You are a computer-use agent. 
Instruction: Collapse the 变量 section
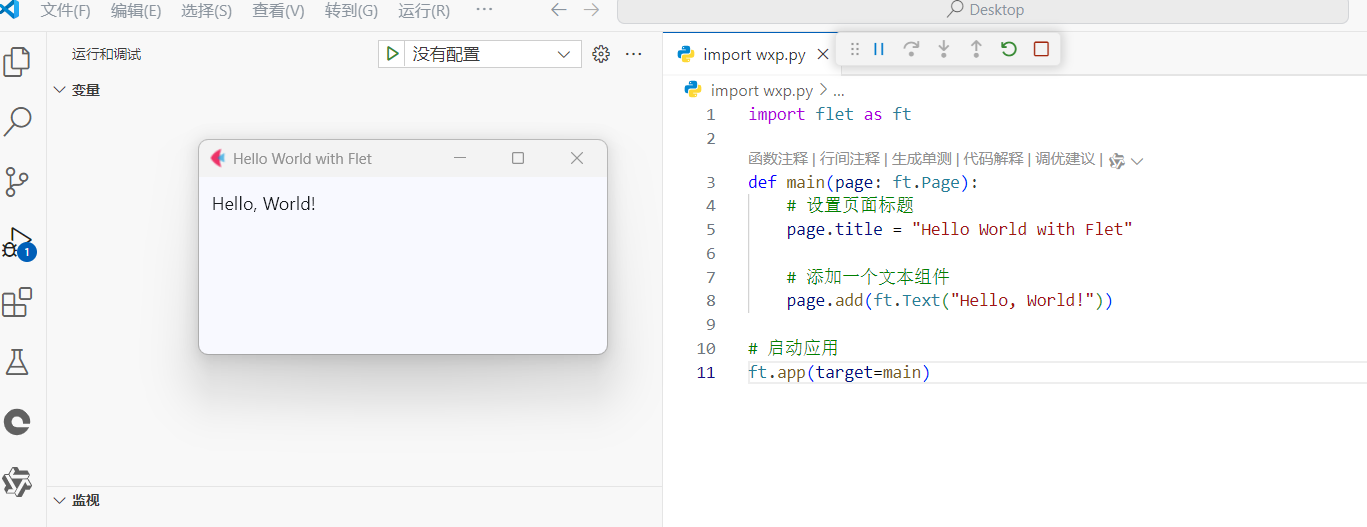coord(60,90)
